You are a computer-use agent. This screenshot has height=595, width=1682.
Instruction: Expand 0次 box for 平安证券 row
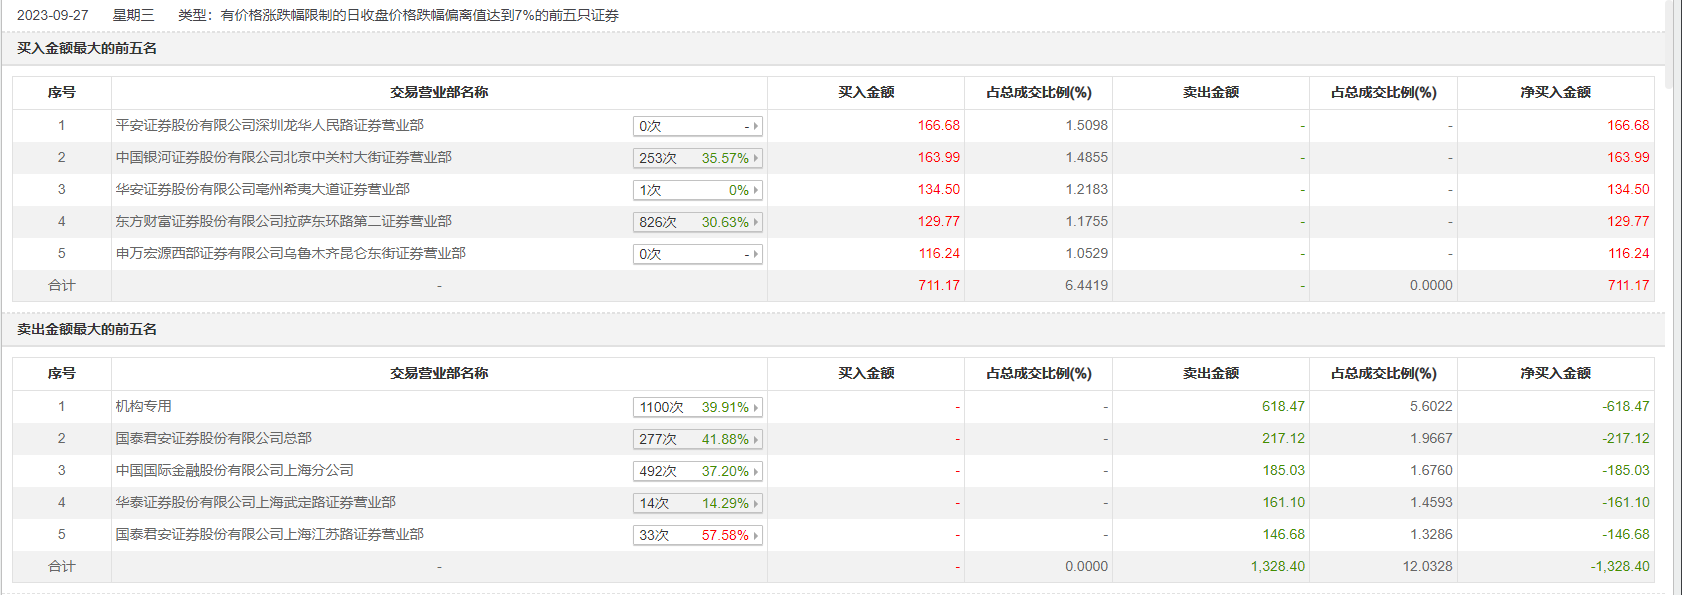pos(698,126)
